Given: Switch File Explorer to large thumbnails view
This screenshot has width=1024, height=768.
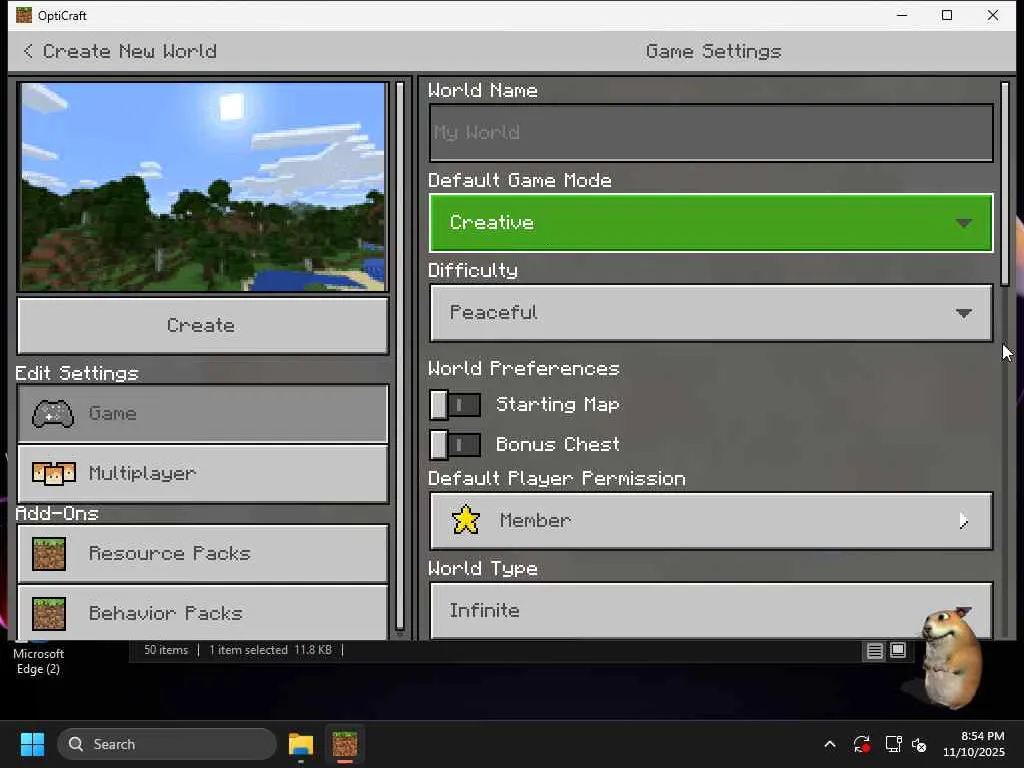Looking at the screenshot, I should pos(898,650).
